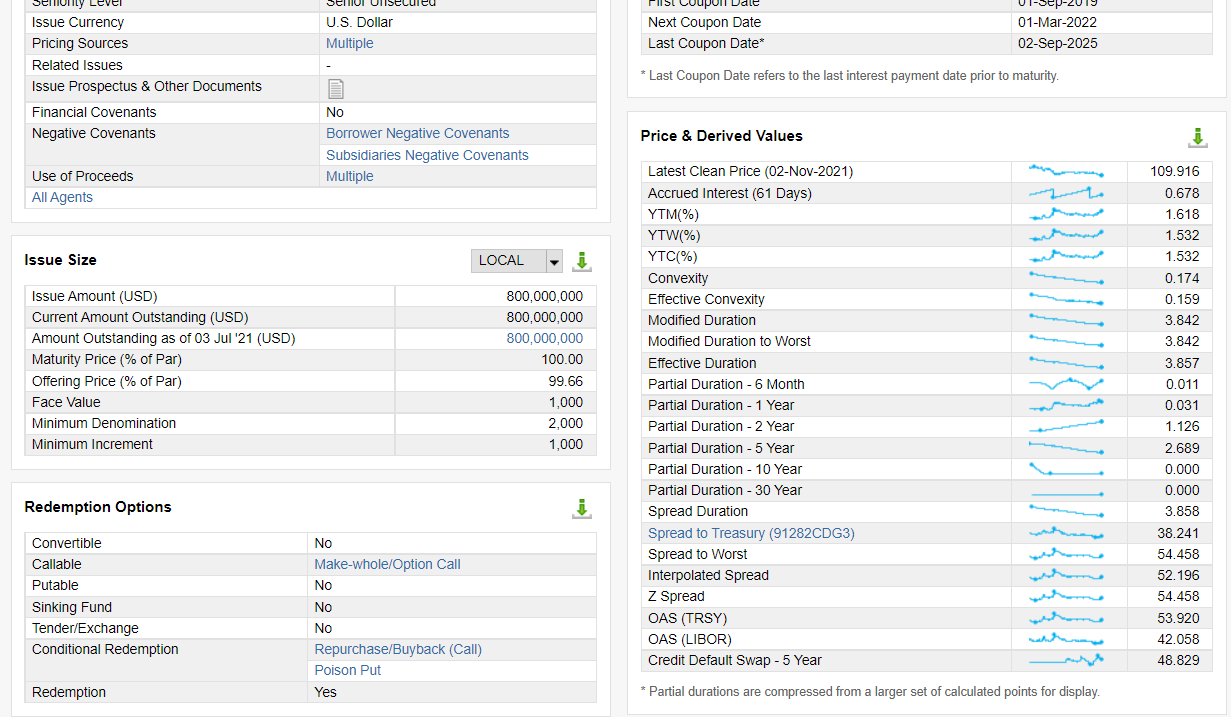Download the Issue Size data
This screenshot has width=1231, height=717.
pyautogui.click(x=581, y=260)
